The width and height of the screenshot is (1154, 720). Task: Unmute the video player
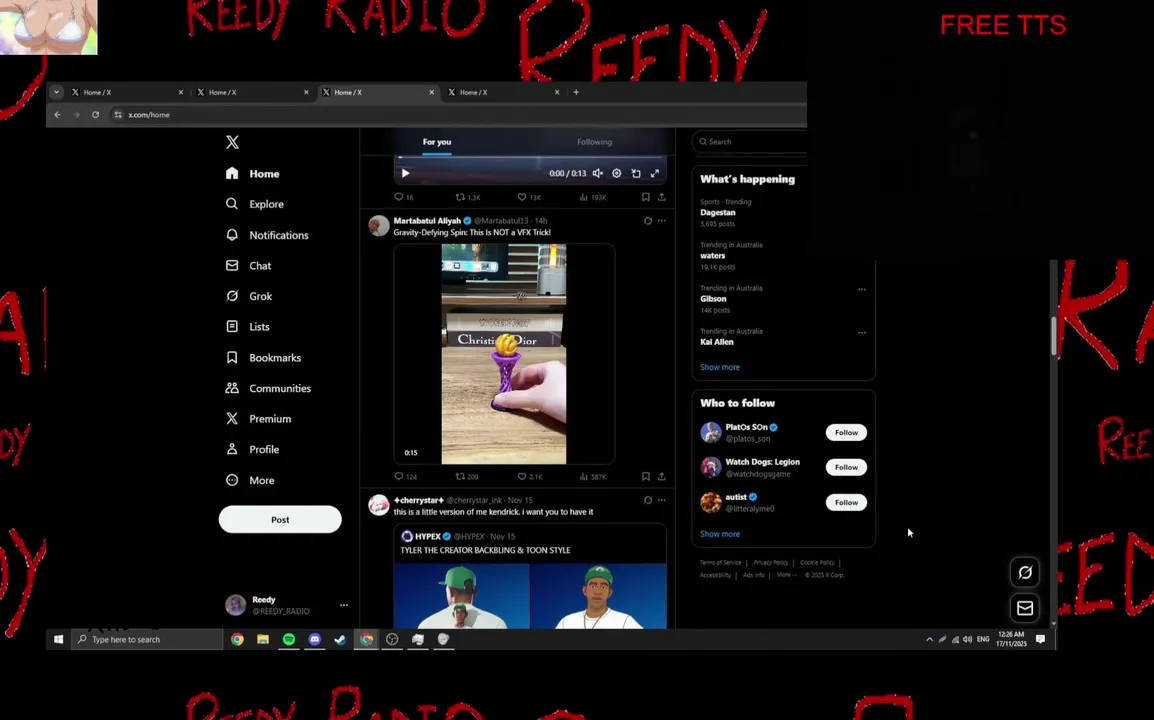click(x=598, y=174)
